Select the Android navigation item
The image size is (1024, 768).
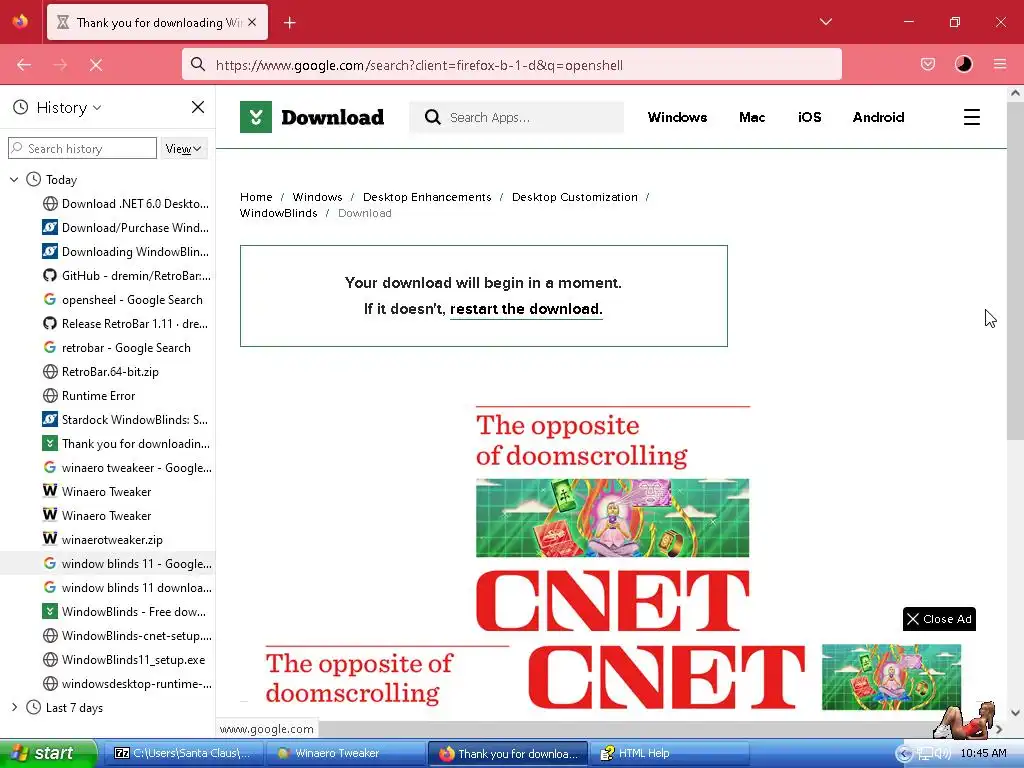[x=878, y=118]
